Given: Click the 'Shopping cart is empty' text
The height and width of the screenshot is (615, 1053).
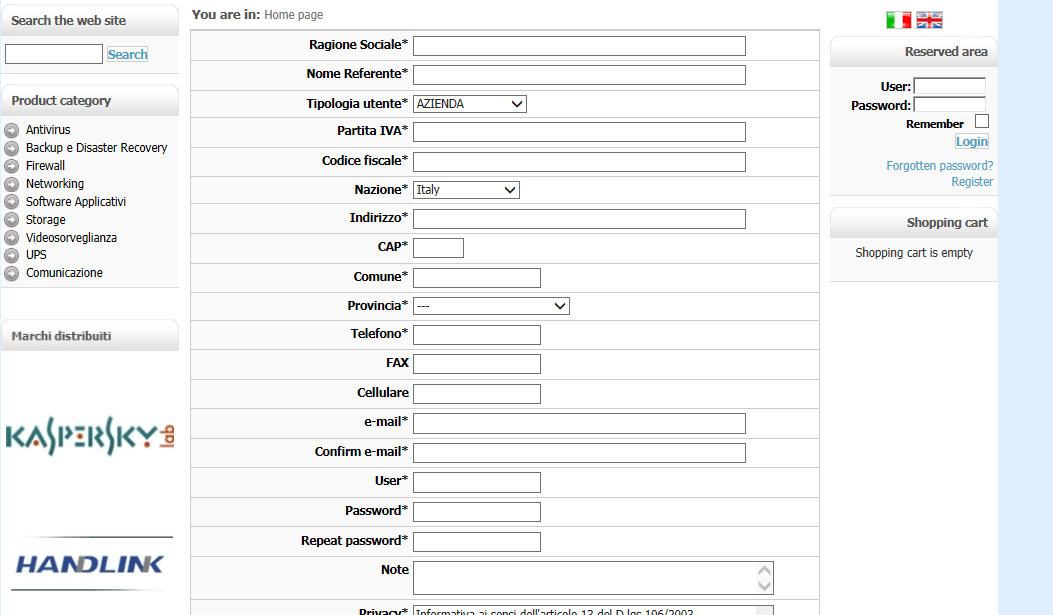Looking at the screenshot, I should pos(914,253).
